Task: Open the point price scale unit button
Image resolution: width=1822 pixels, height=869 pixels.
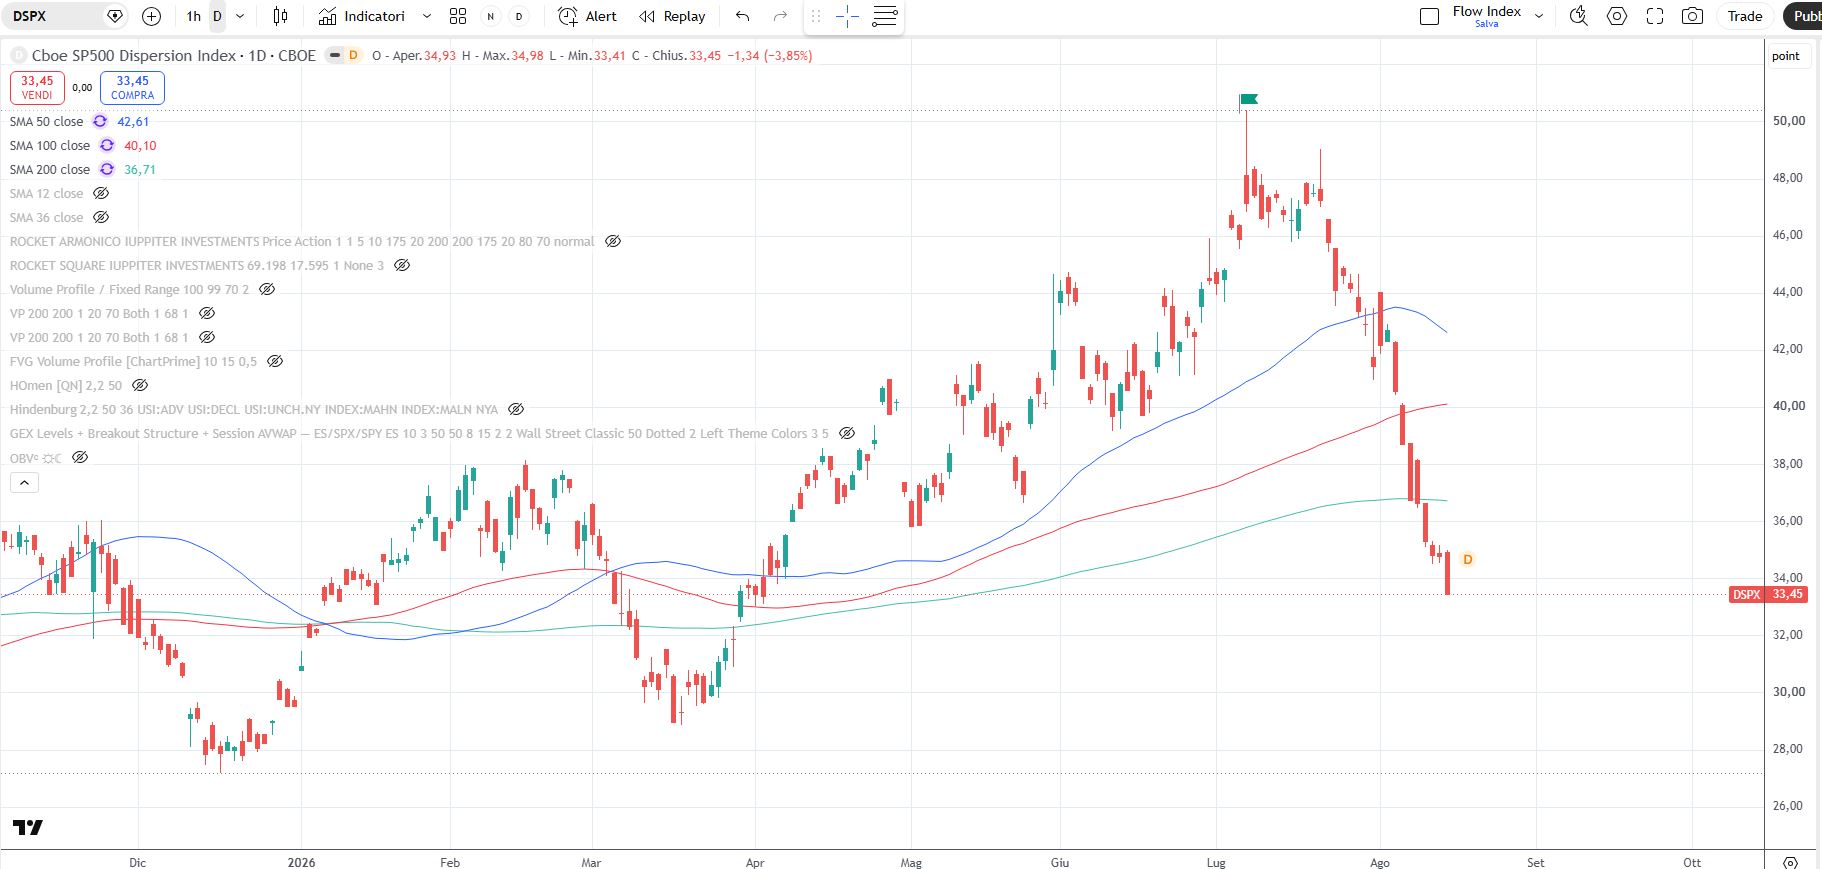Action: tap(1785, 56)
